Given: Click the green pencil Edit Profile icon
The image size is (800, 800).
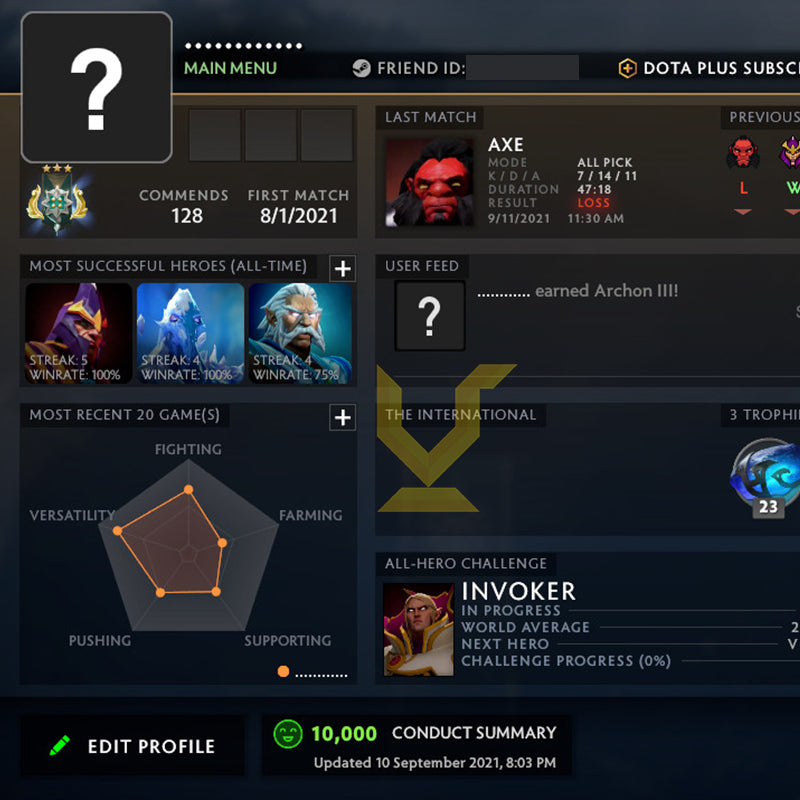Looking at the screenshot, I should point(60,745).
